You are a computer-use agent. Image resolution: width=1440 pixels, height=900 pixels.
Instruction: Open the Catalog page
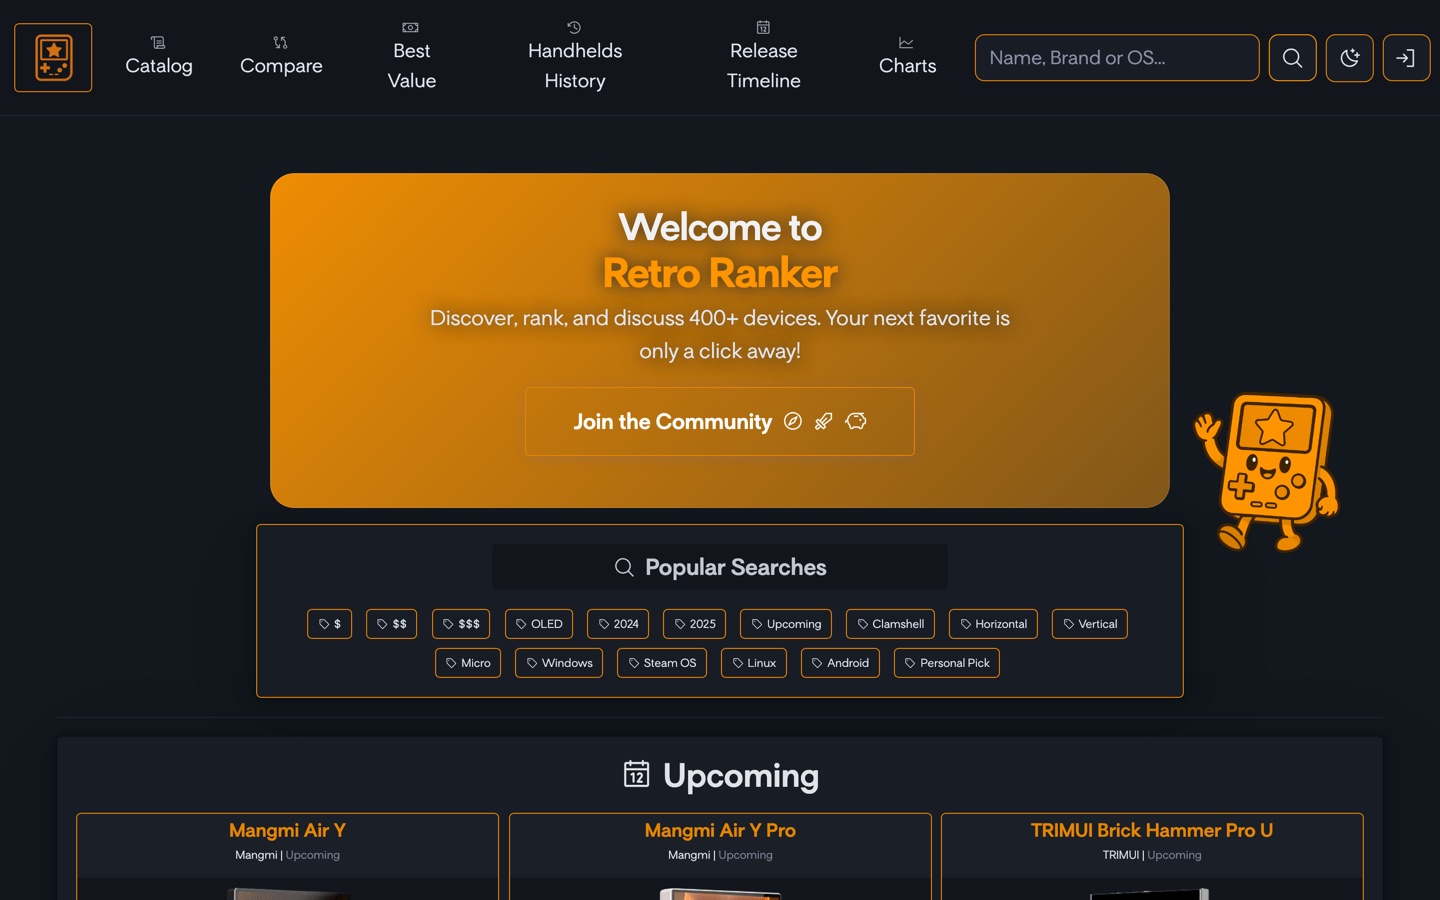[159, 57]
